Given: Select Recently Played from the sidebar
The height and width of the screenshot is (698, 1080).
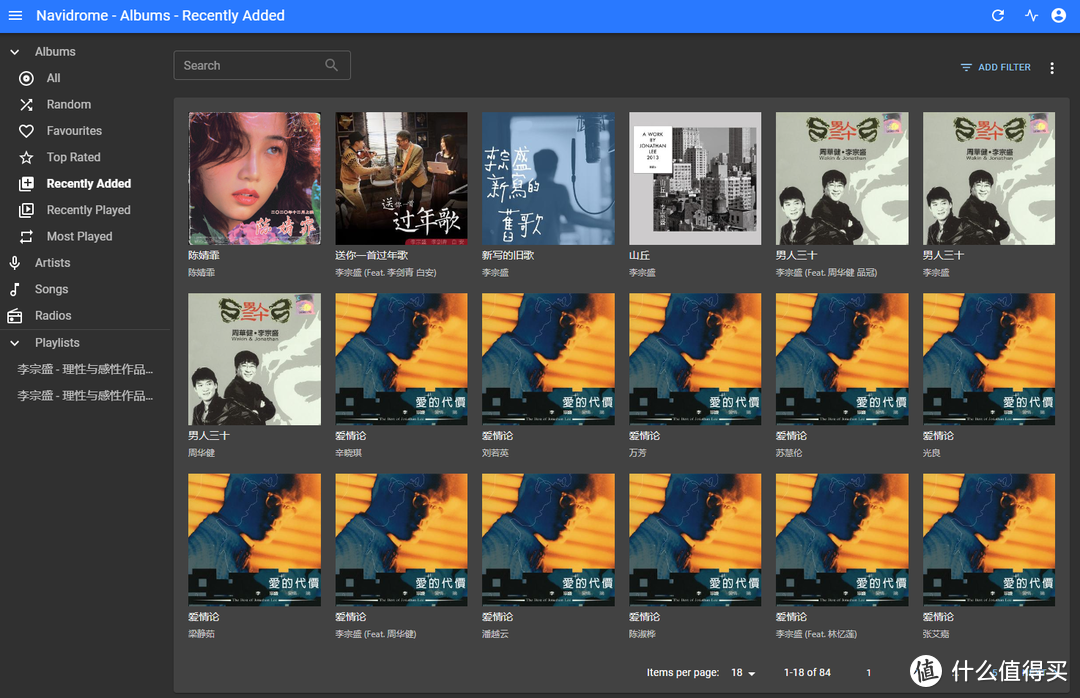Looking at the screenshot, I should pyautogui.click(x=26, y=209).
